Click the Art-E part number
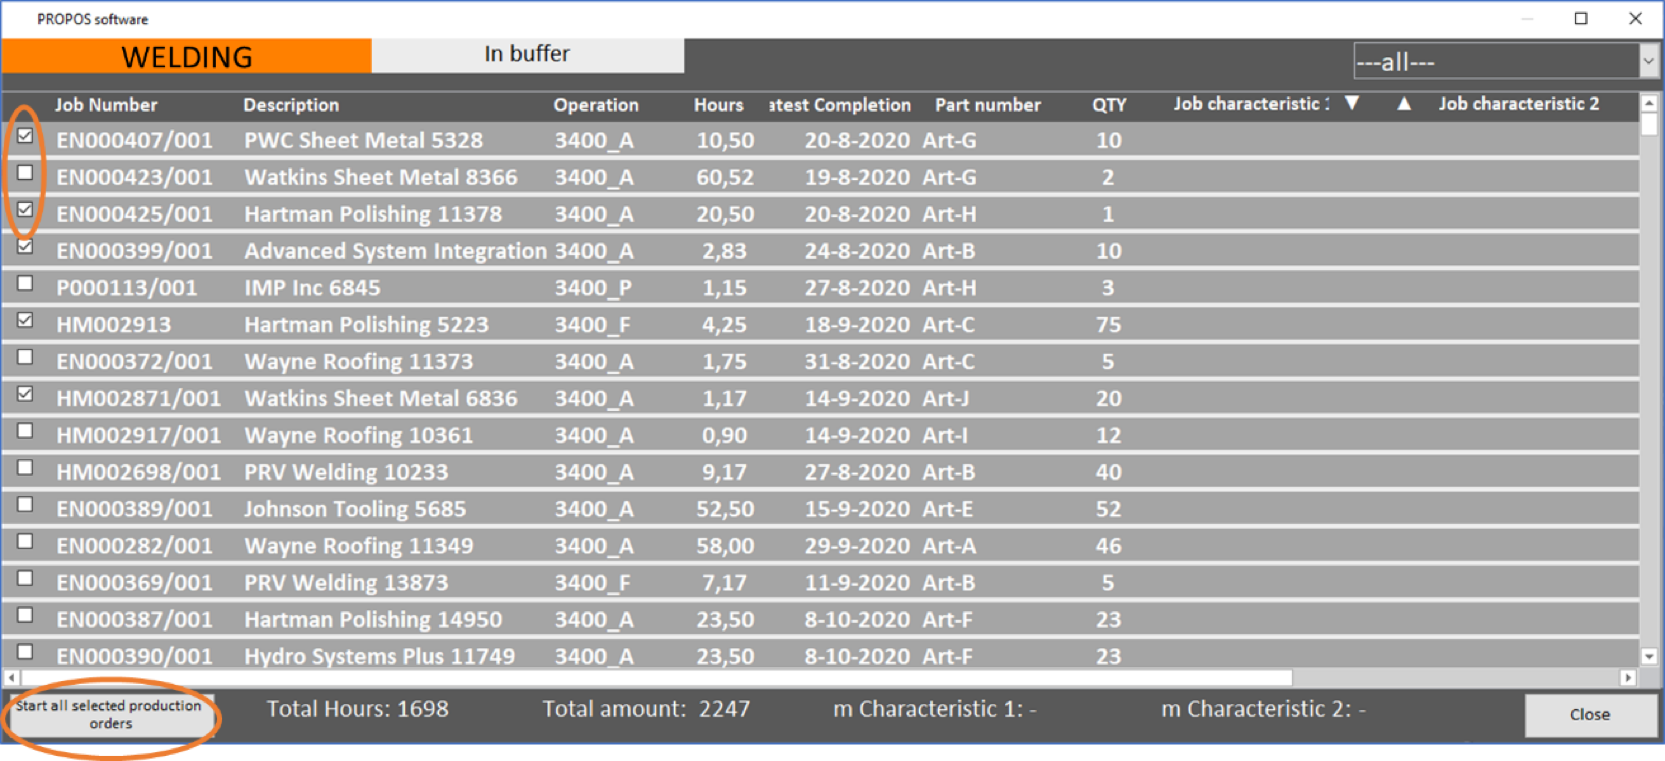Viewport: 1665px width, 761px height. [x=947, y=509]
